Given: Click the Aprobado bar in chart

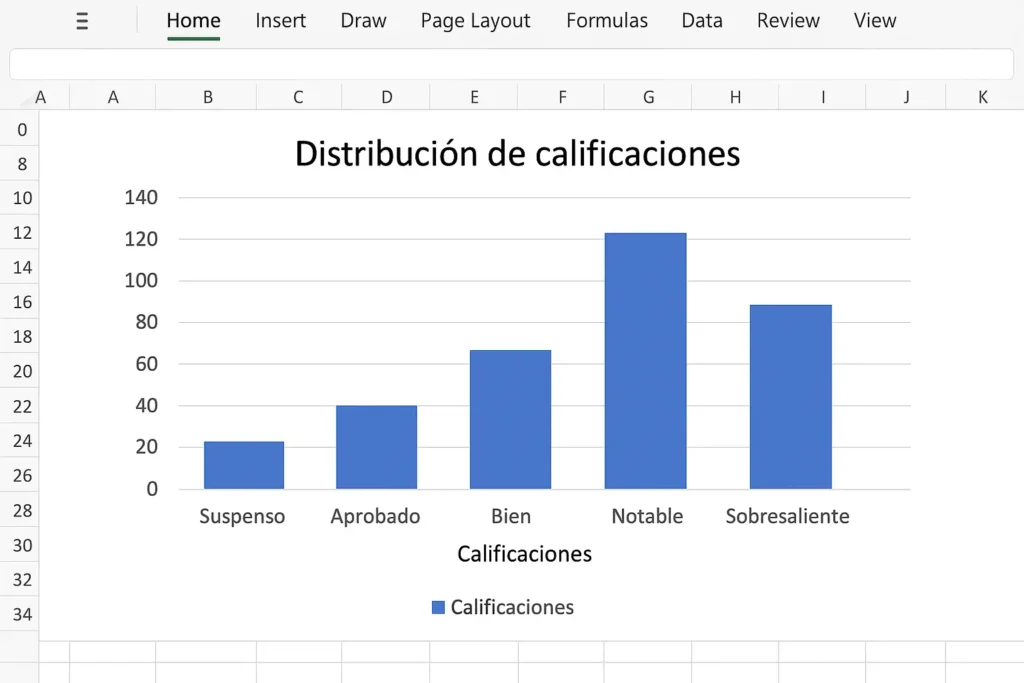Looking at the screenshot, I should click(x=376, y=447).
